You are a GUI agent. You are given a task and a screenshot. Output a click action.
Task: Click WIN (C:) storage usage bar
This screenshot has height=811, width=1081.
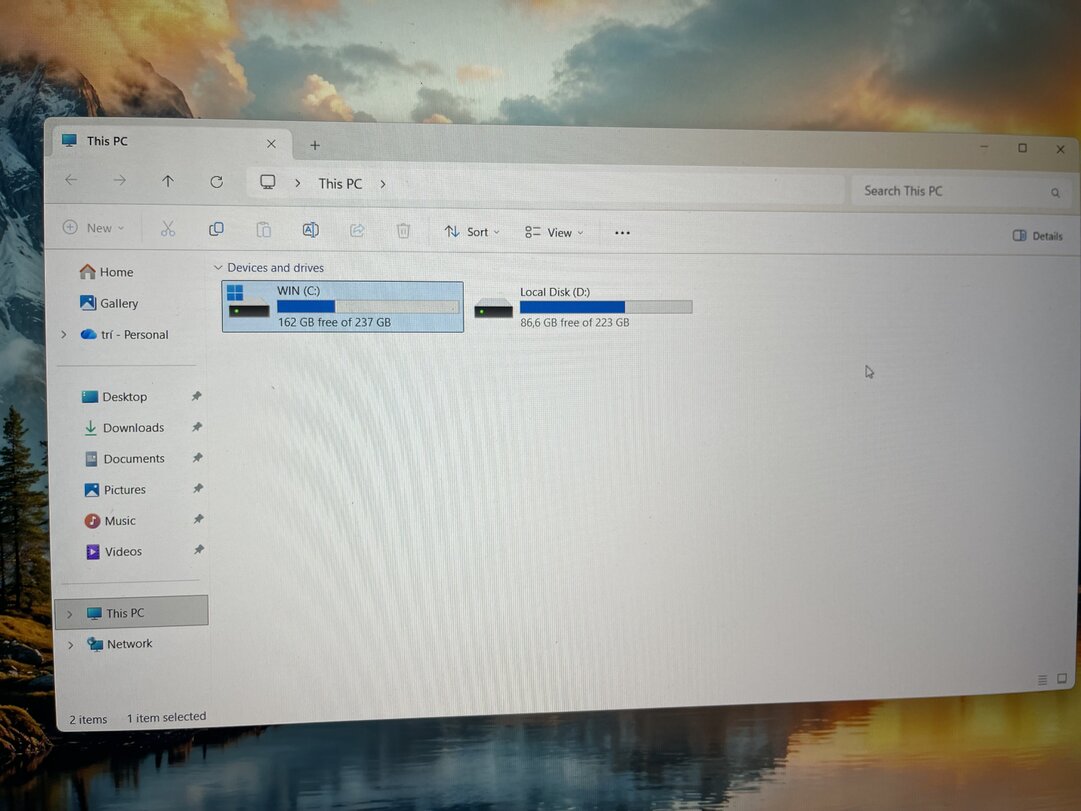coord(368,306)
